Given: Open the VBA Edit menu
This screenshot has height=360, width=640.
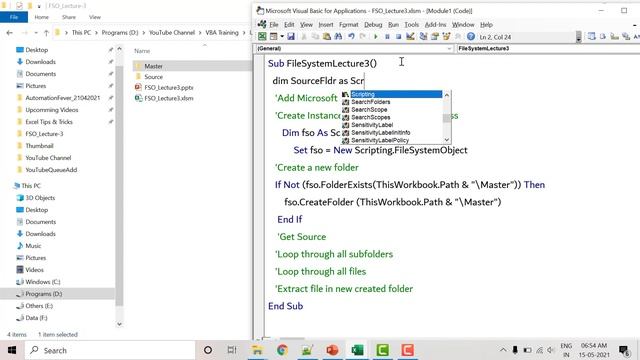Looking at the screenshot, I should tap(289, 24).
